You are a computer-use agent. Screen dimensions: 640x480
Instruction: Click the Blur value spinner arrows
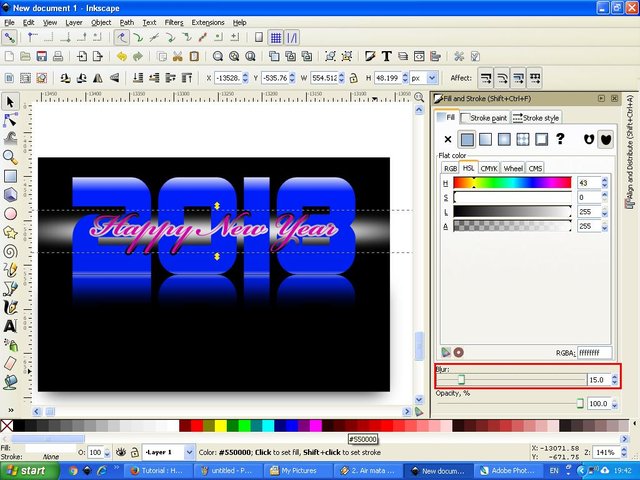[x=614, y=380]
